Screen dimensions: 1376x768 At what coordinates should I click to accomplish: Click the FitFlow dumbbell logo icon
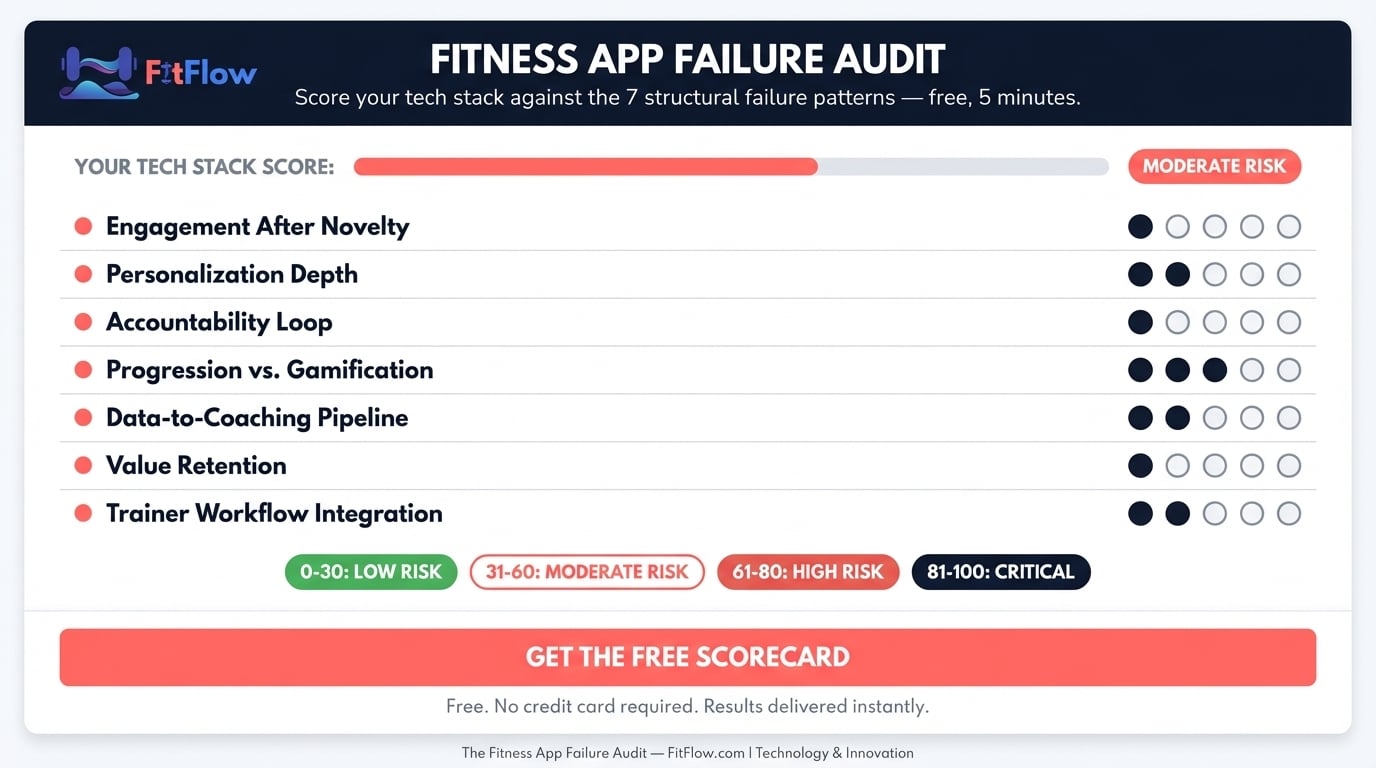click(x=98, y=72)
